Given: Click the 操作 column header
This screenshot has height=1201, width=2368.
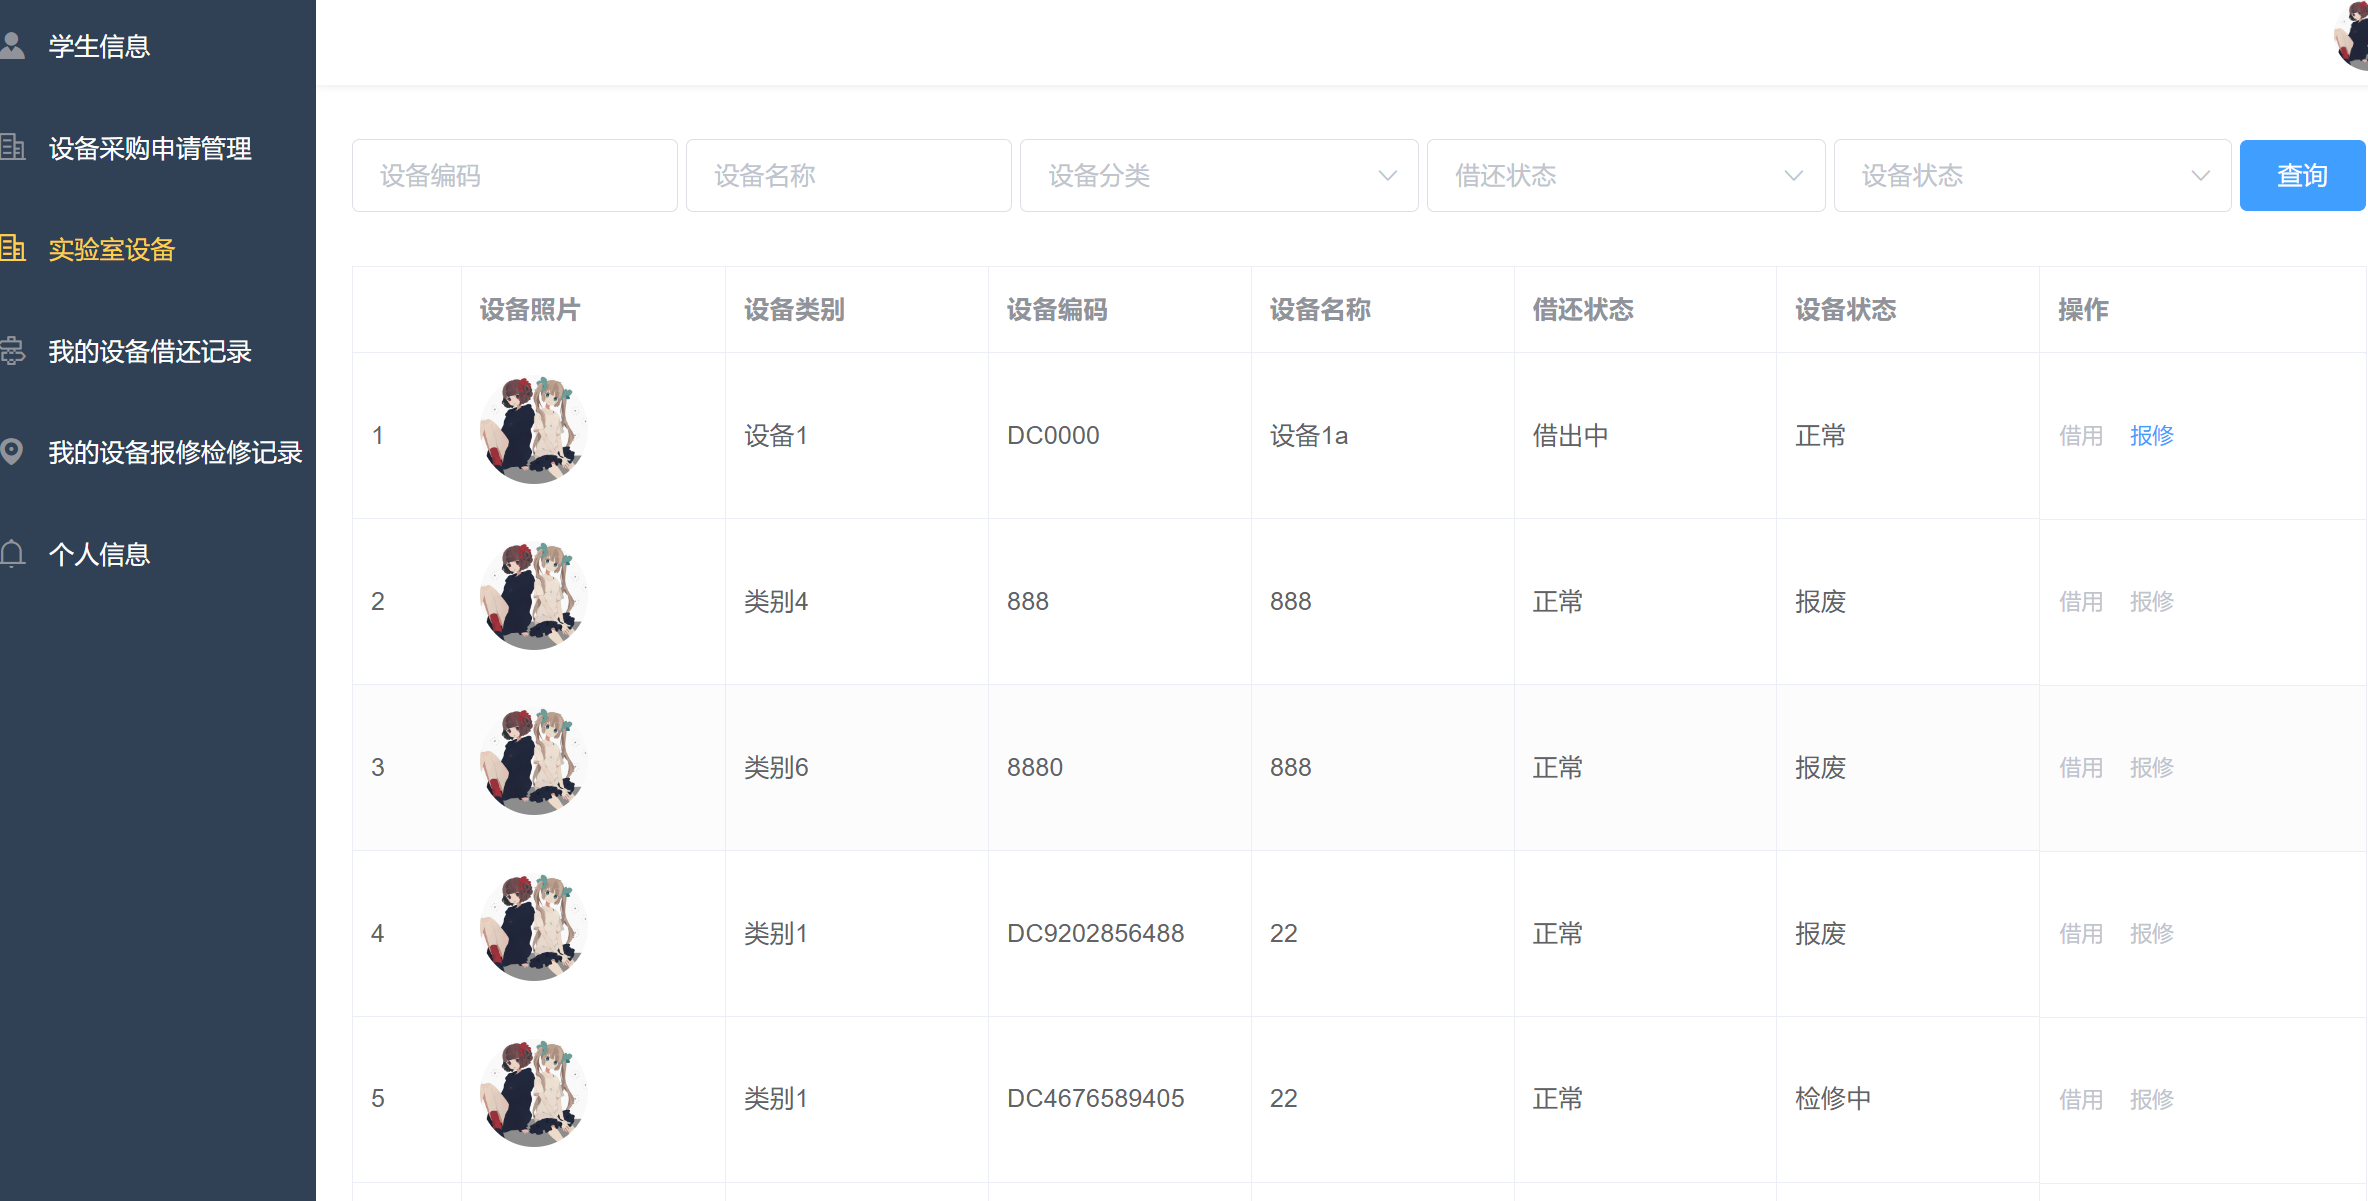Looking at the screenshot, I should click(x=2081, y=310).
